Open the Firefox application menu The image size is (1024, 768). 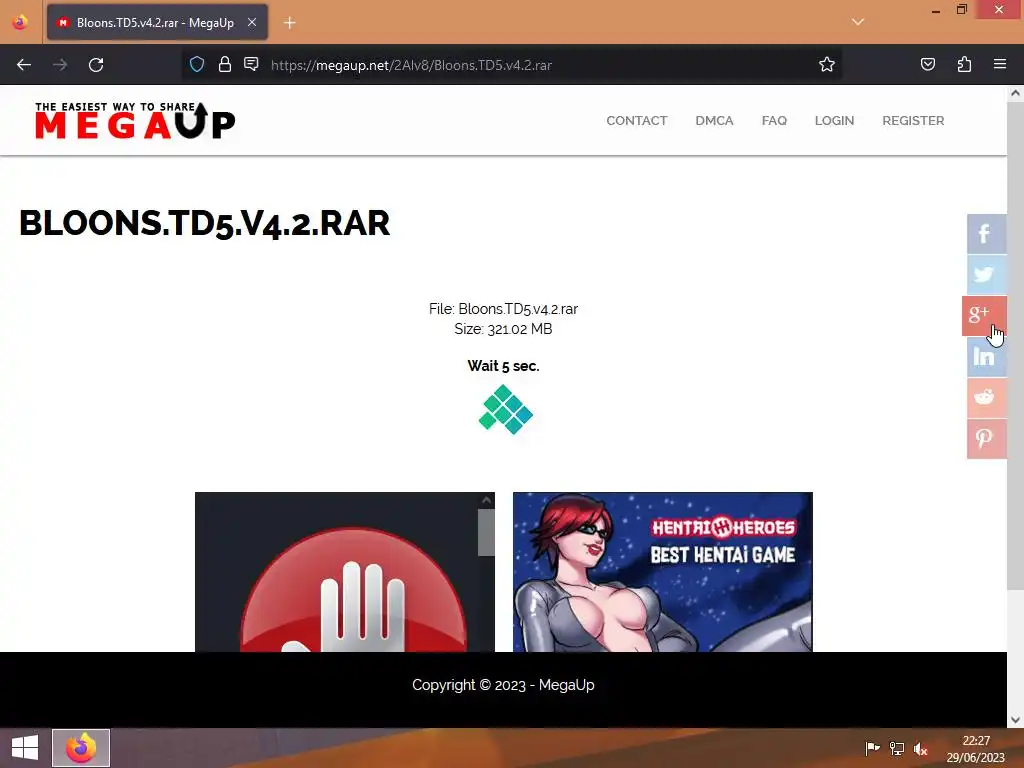(1000, 65)
